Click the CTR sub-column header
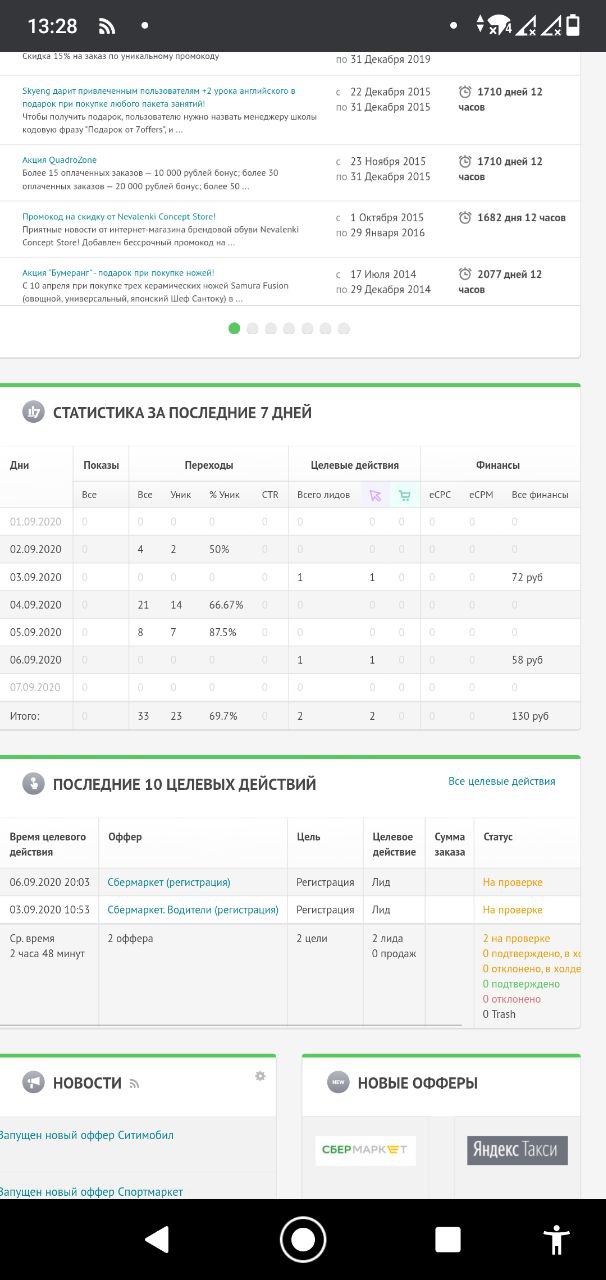606x1280 pixels. (270, 495)
